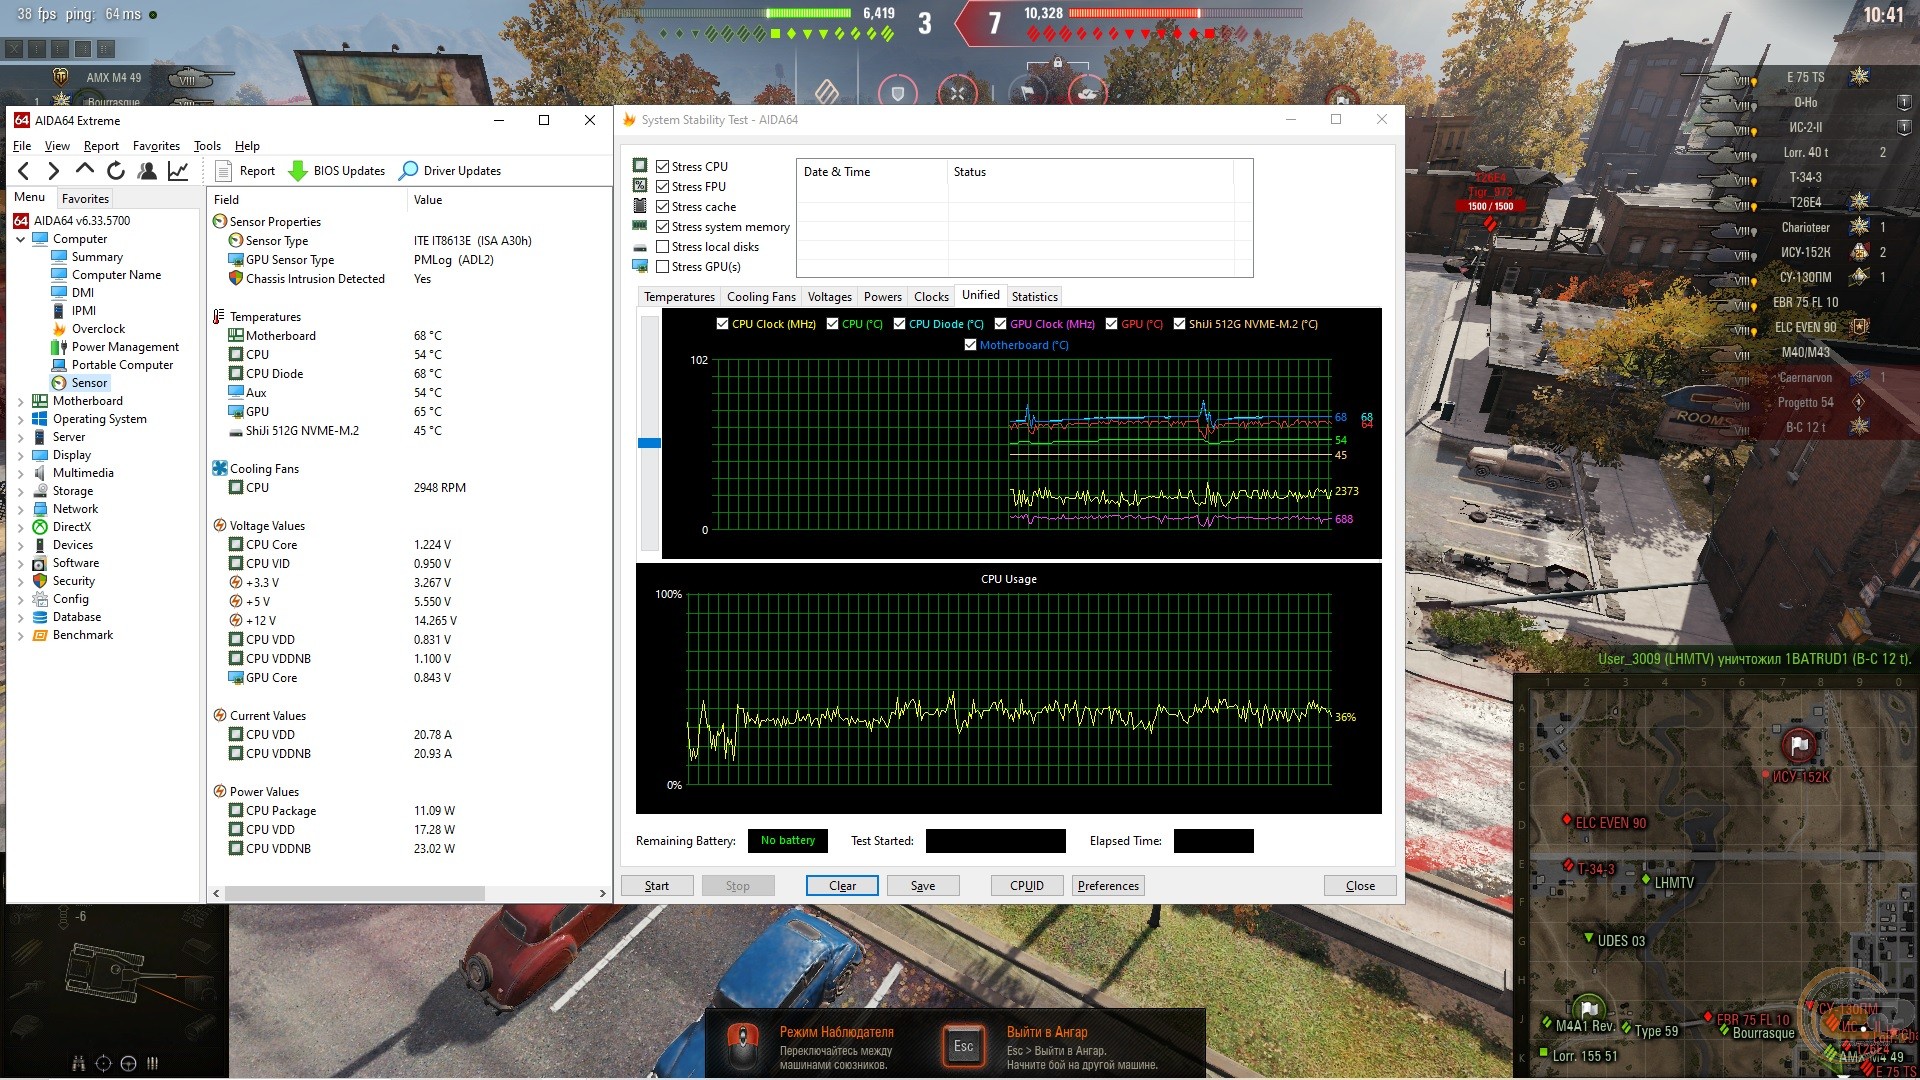The image size is (1920, 1080).
Task: Expand the Network tree node
Action: tap(21, 509)
